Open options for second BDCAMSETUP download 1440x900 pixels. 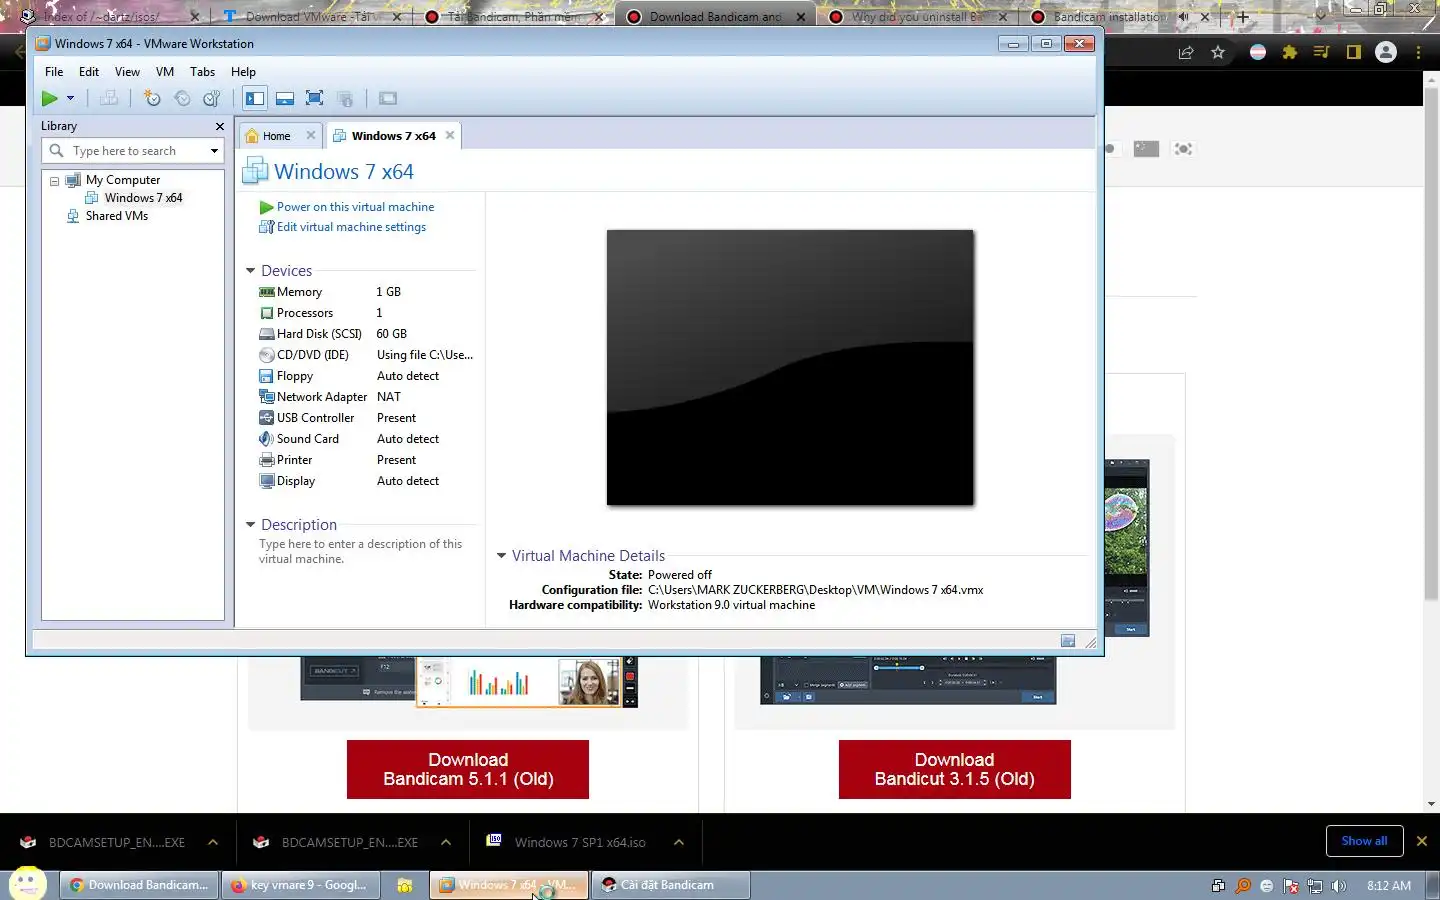(x=445, y=842)
